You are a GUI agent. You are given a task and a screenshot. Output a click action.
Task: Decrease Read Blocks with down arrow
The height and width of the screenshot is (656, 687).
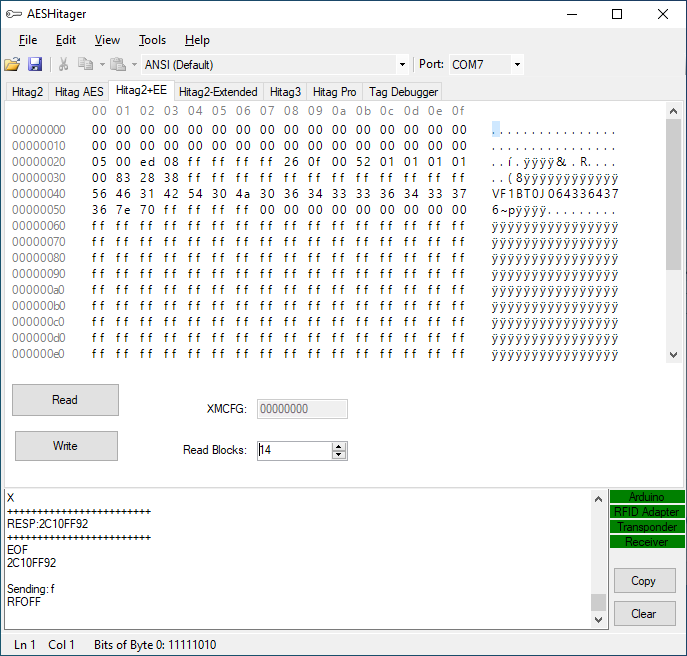[x=339, y=455]
